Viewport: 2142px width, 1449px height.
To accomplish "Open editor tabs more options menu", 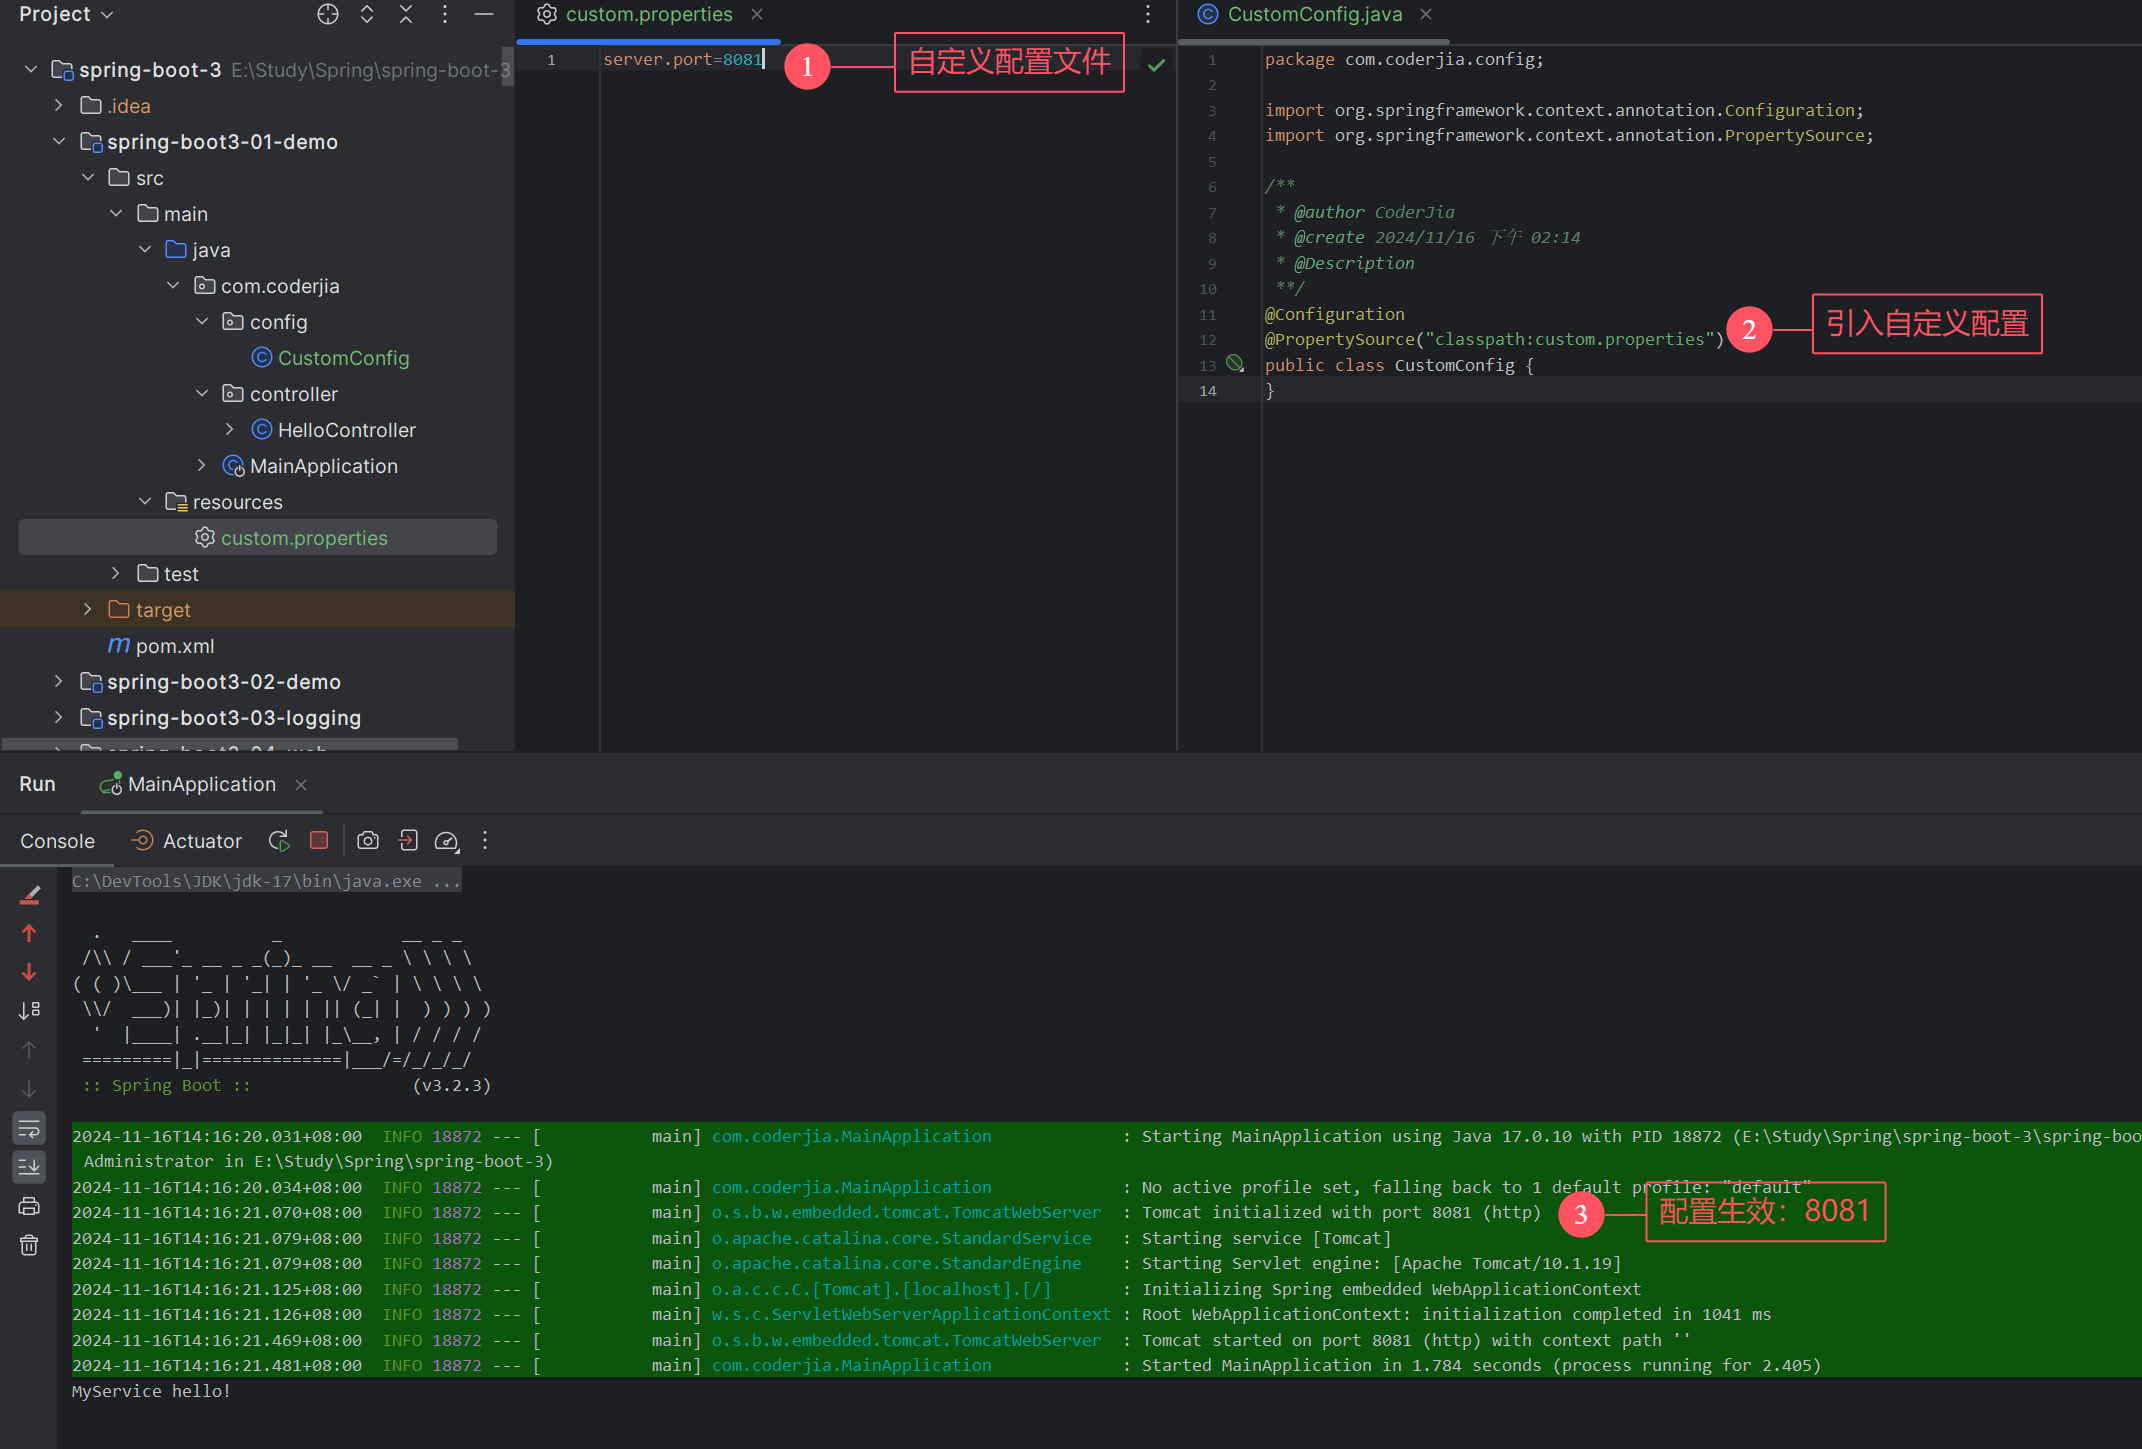I will click(1148, 14).
